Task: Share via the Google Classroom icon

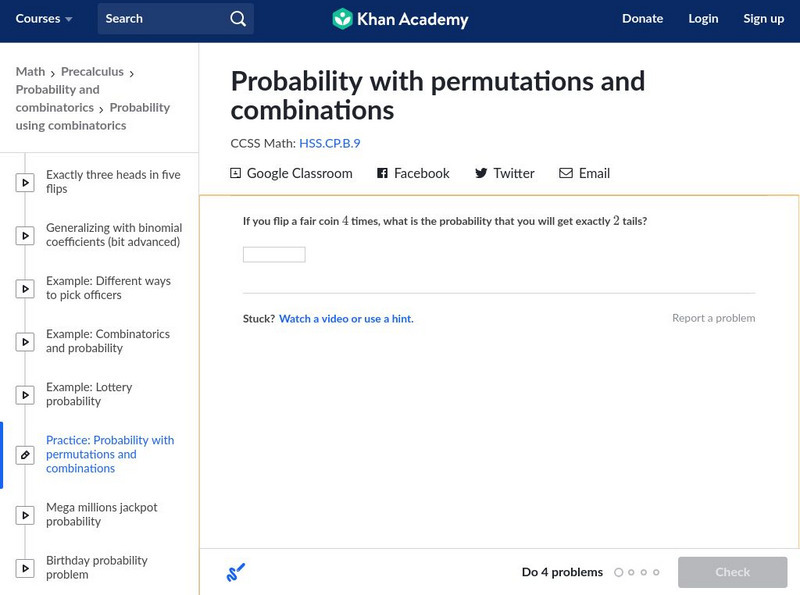Action: pos(236,173)
